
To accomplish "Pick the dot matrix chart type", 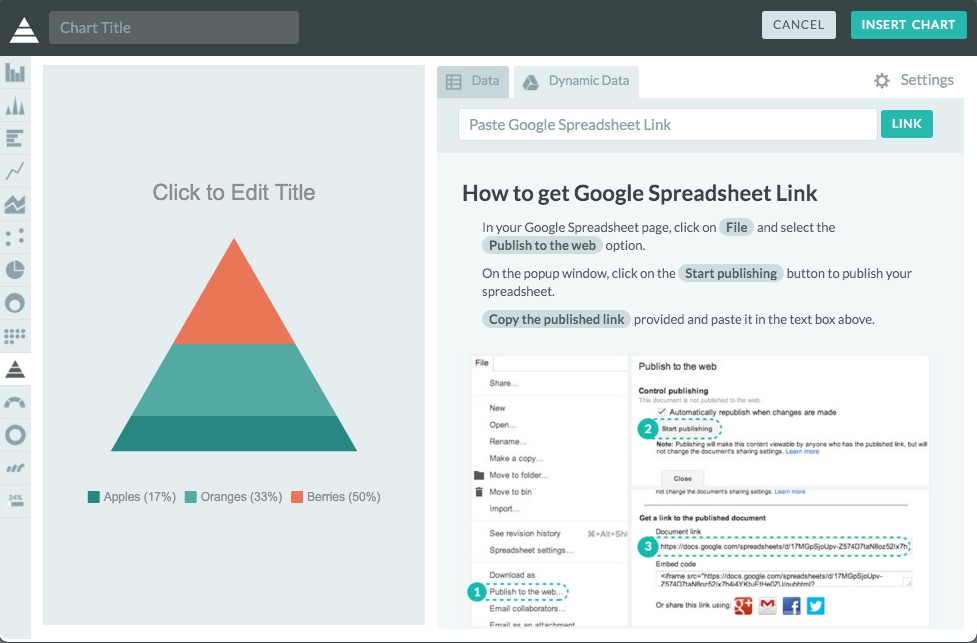I will click(15, 336).
